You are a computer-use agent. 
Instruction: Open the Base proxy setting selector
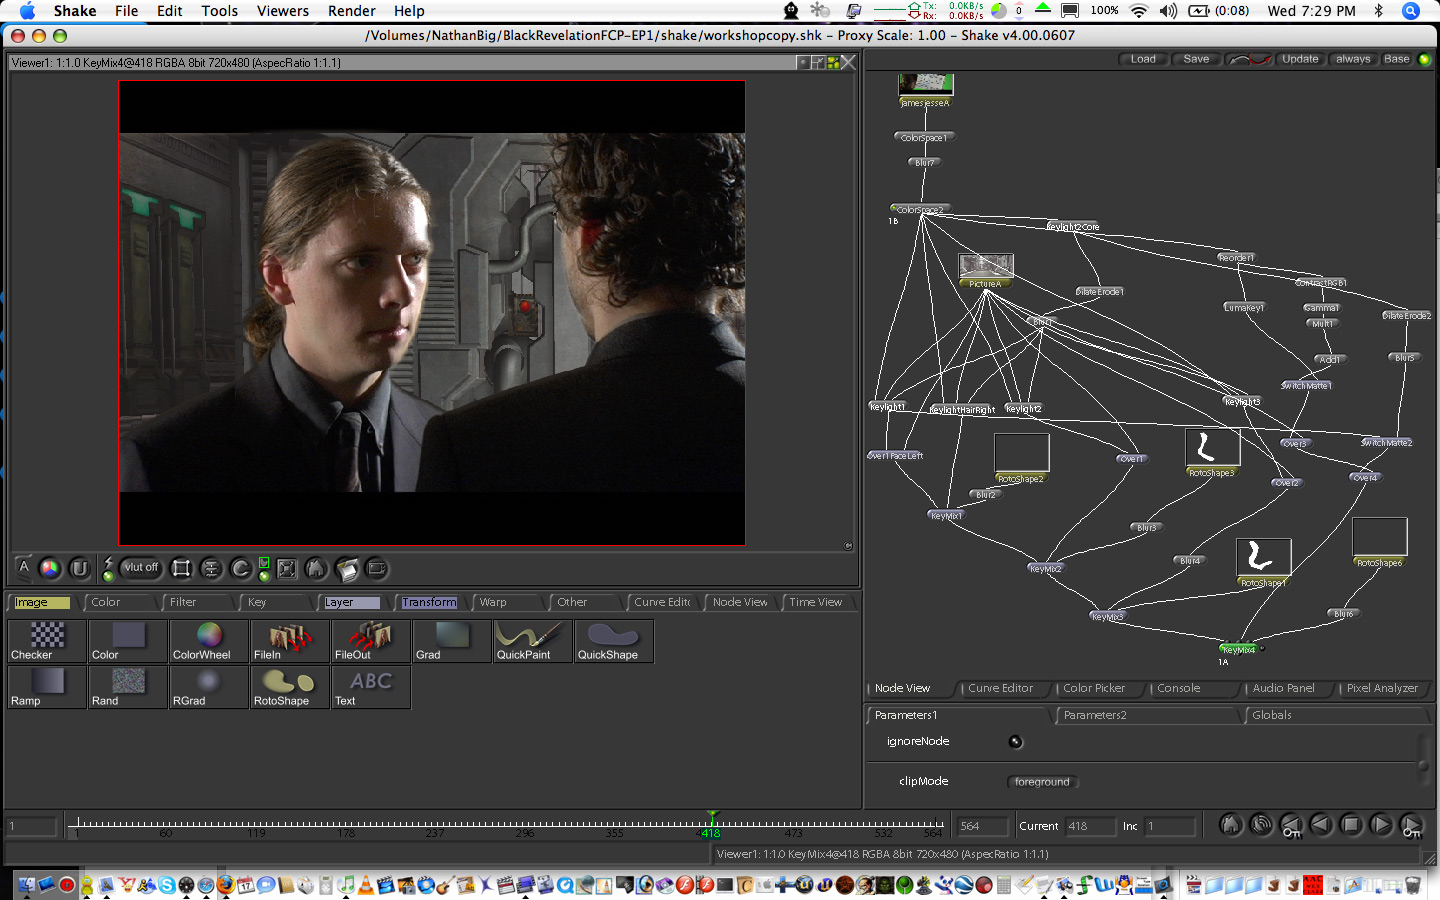[x=1396, y=59]
